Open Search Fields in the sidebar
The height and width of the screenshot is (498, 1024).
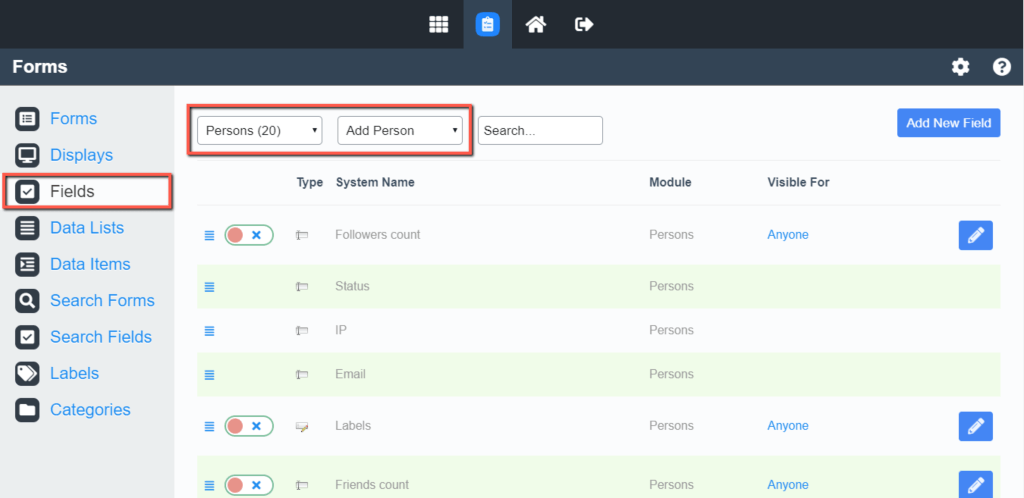coord(101,337)
